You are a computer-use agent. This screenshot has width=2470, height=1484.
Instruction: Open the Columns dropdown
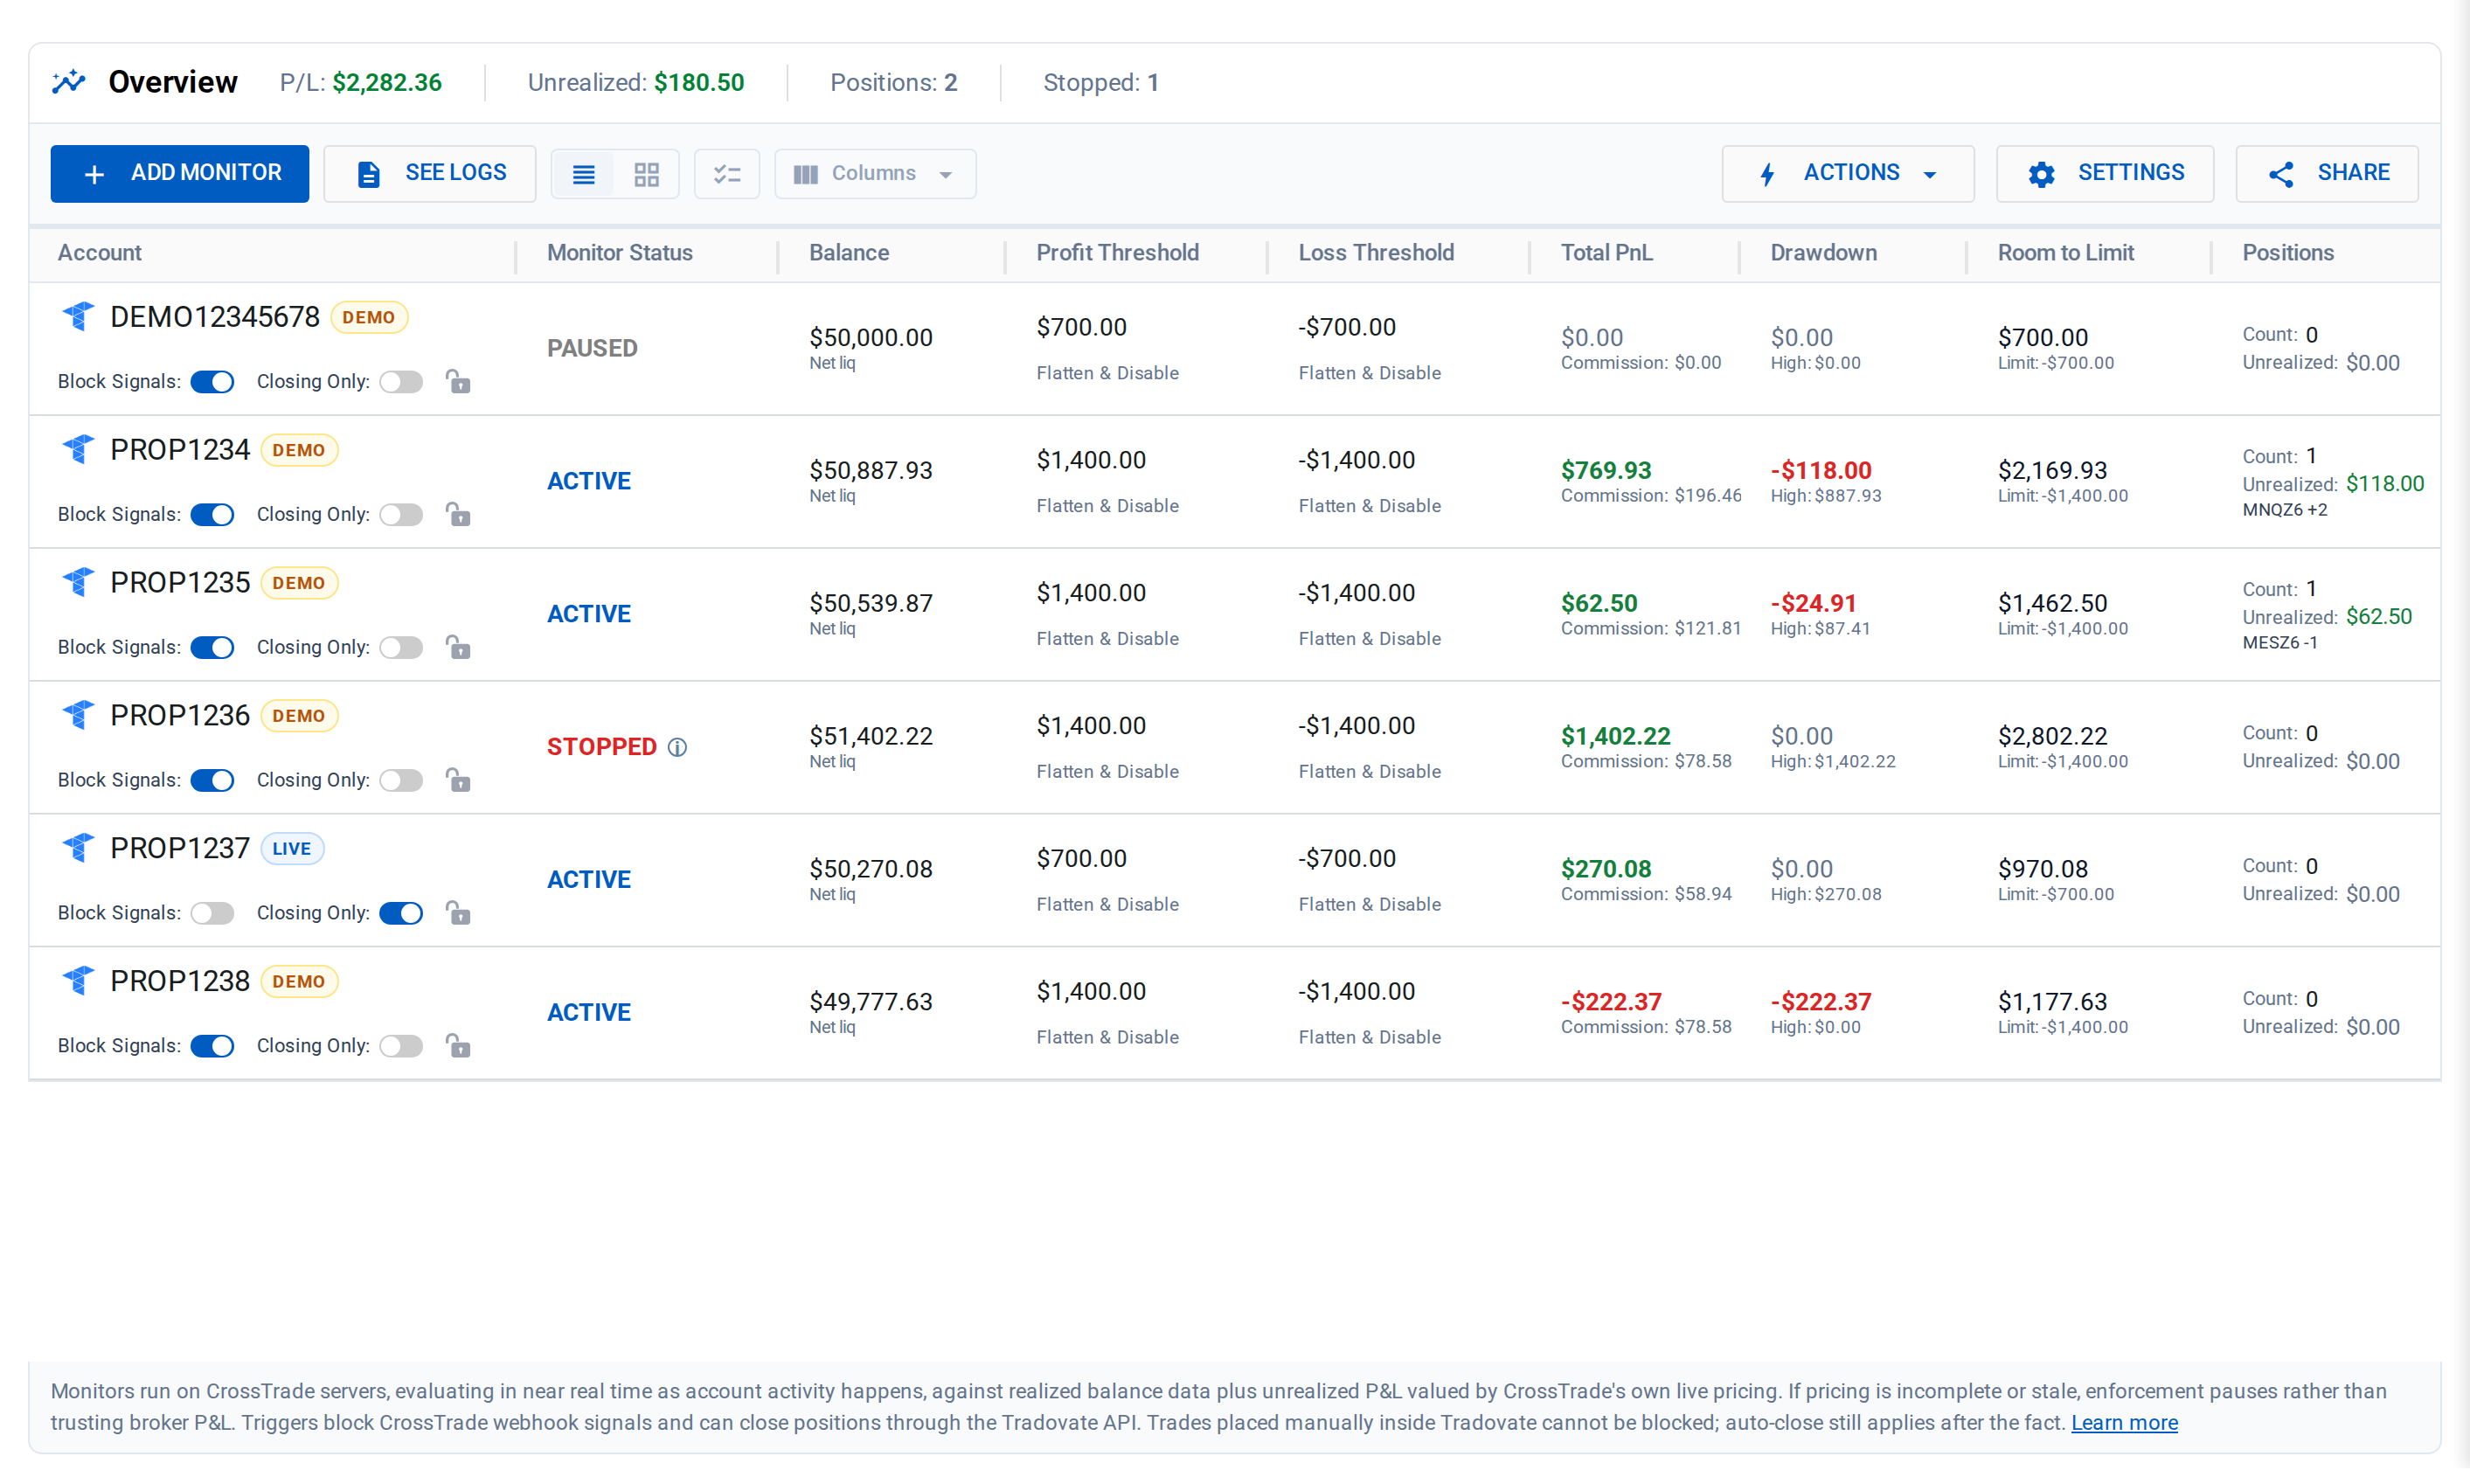point(875,174)
